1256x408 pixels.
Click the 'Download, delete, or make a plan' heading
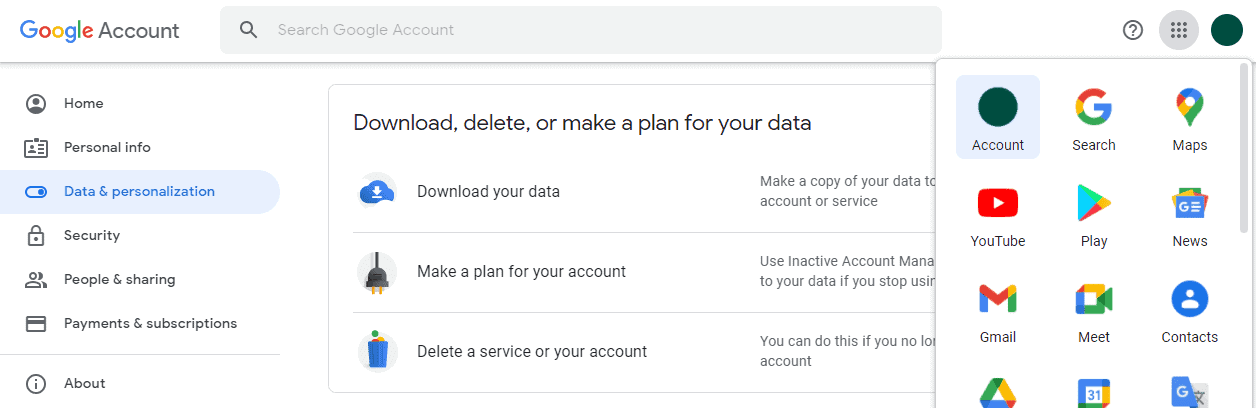(582, 123)
